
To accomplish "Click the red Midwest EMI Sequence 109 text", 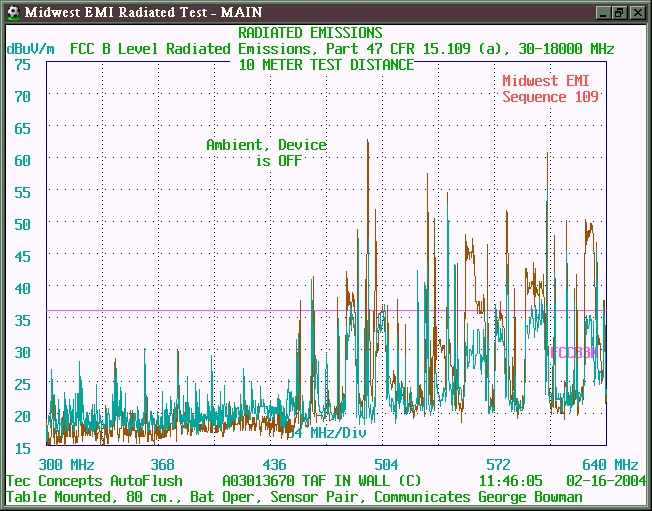I will (550, 89).
